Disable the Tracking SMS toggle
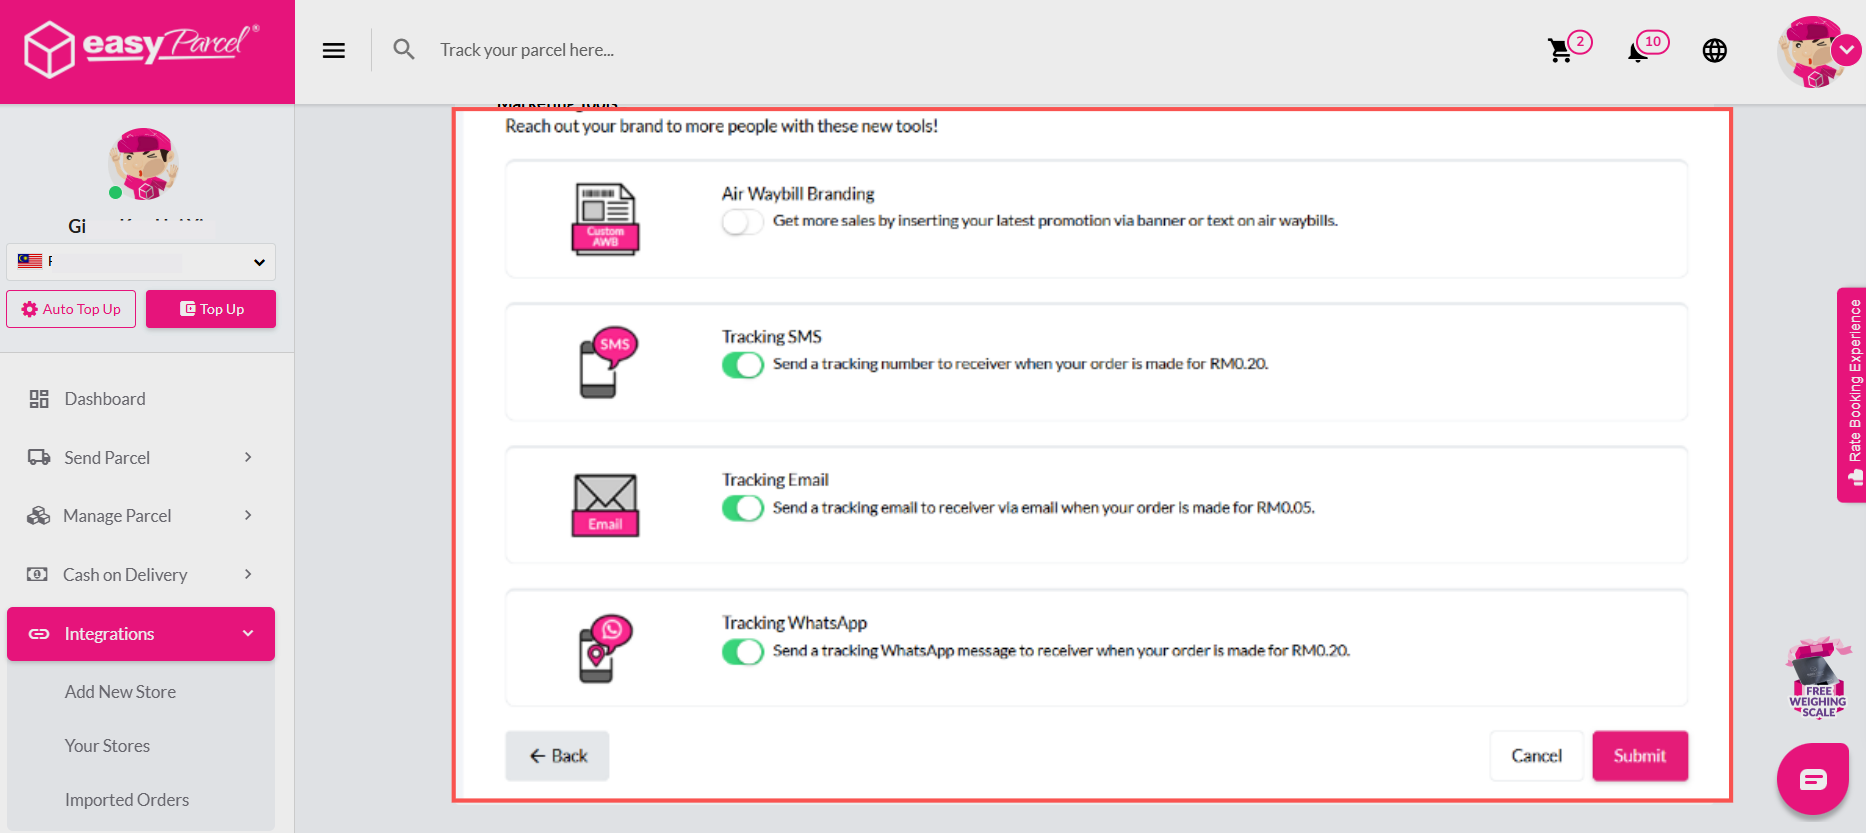Image resolution: width=1866 pixels, height=833 pixels. [x=743, y=365]
